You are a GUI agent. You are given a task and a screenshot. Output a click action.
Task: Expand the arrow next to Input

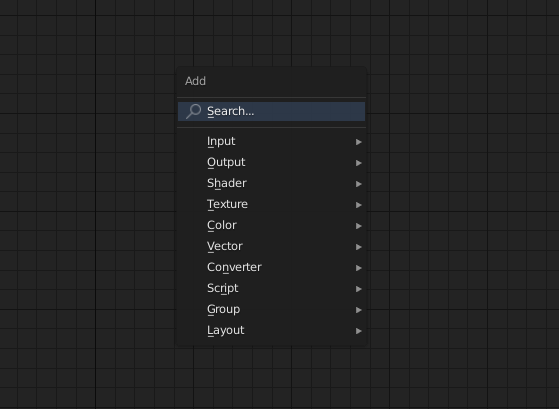click(359, 142)
